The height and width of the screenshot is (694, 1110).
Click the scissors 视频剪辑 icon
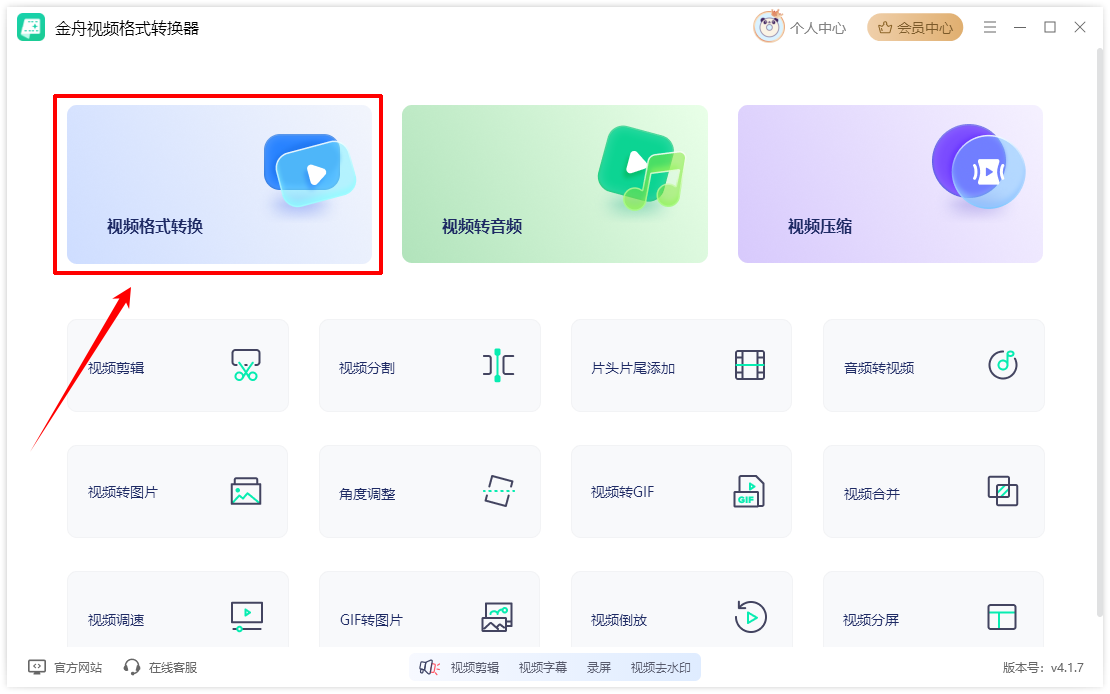pyautogui.click(x=246, y=365)
